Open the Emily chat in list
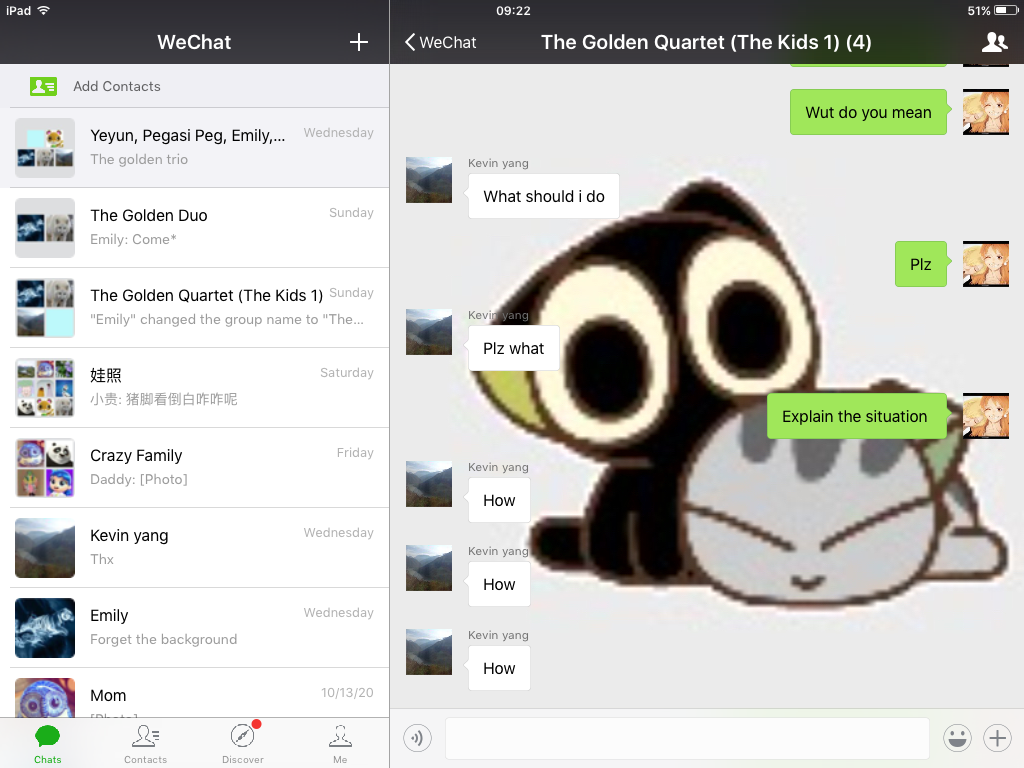Screen dimensions: 1024x768 (195, 628)
